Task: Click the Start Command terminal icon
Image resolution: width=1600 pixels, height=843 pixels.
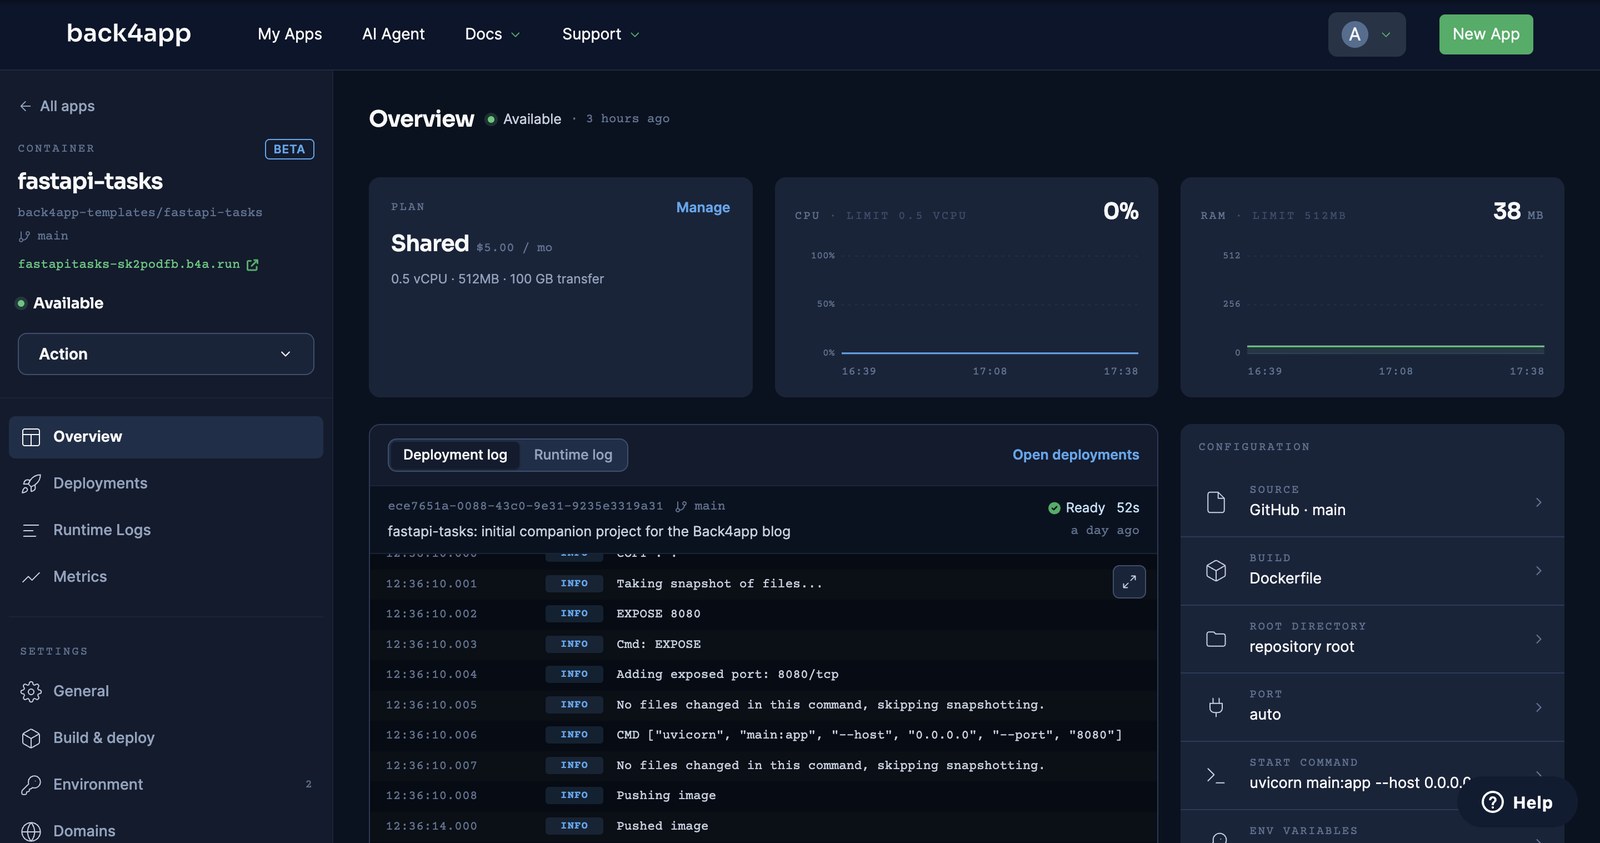Action: tap(1216, 775)
